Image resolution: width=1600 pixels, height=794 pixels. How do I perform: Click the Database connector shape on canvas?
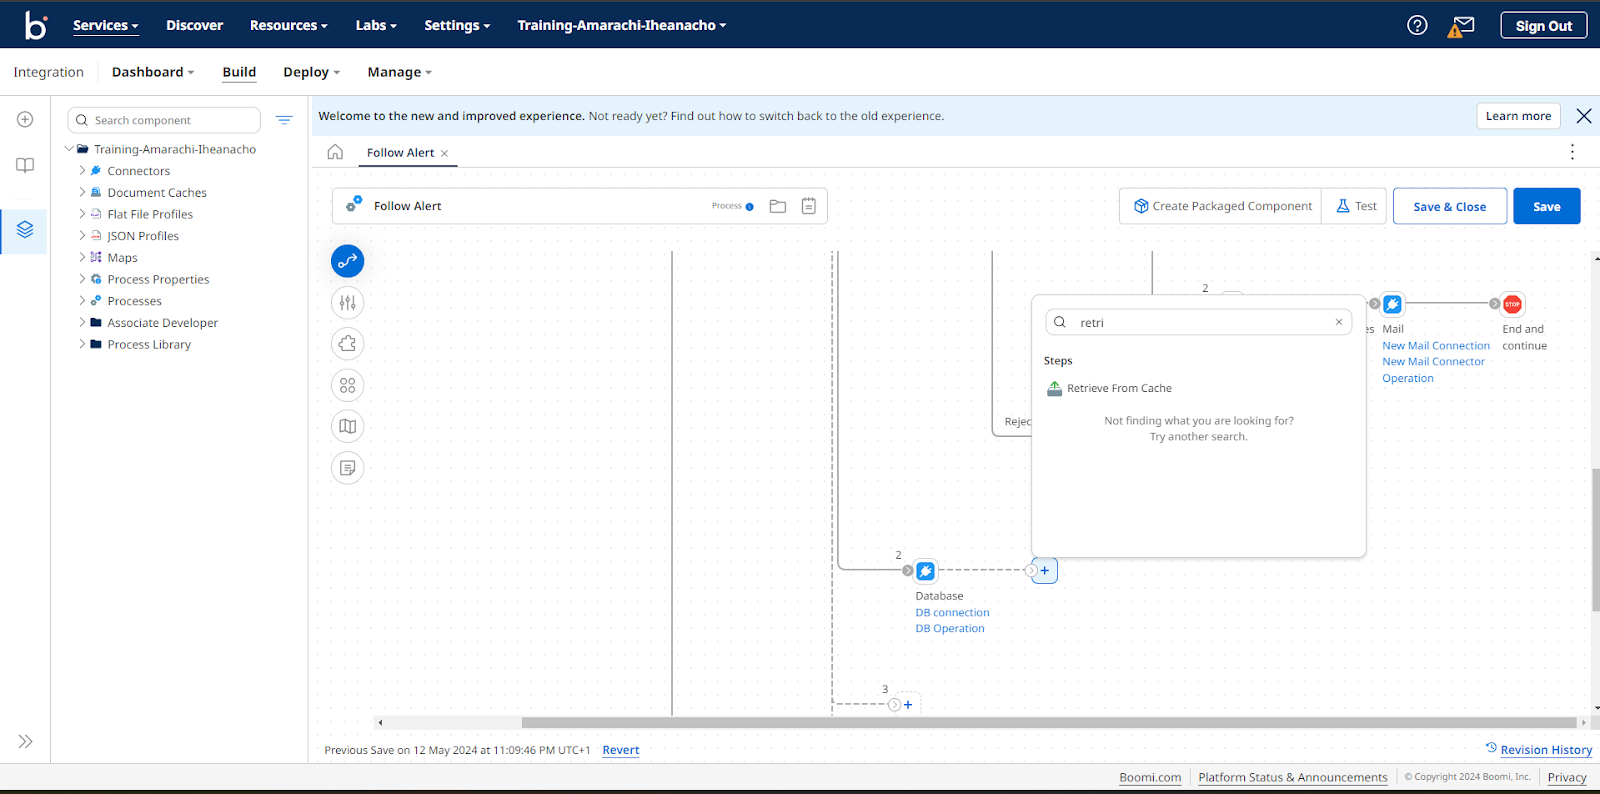925,571
